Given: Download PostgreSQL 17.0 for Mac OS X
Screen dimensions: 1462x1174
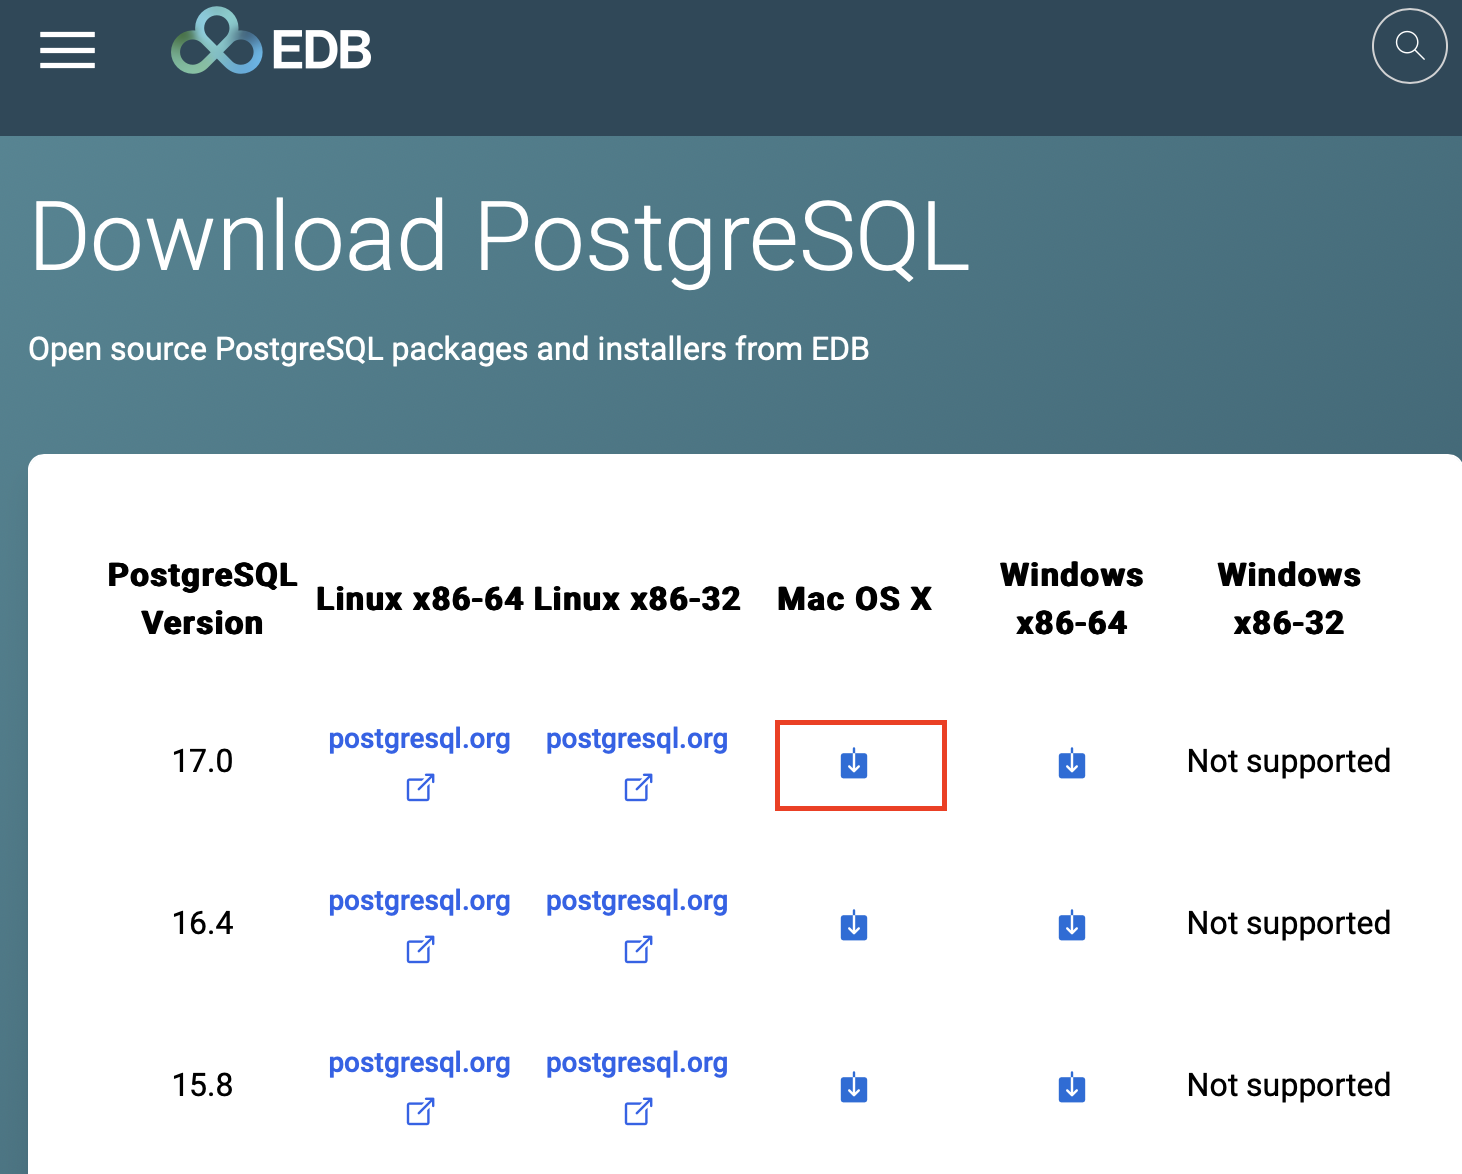Looking at the screenshot, I should click(x=854, y=764).
